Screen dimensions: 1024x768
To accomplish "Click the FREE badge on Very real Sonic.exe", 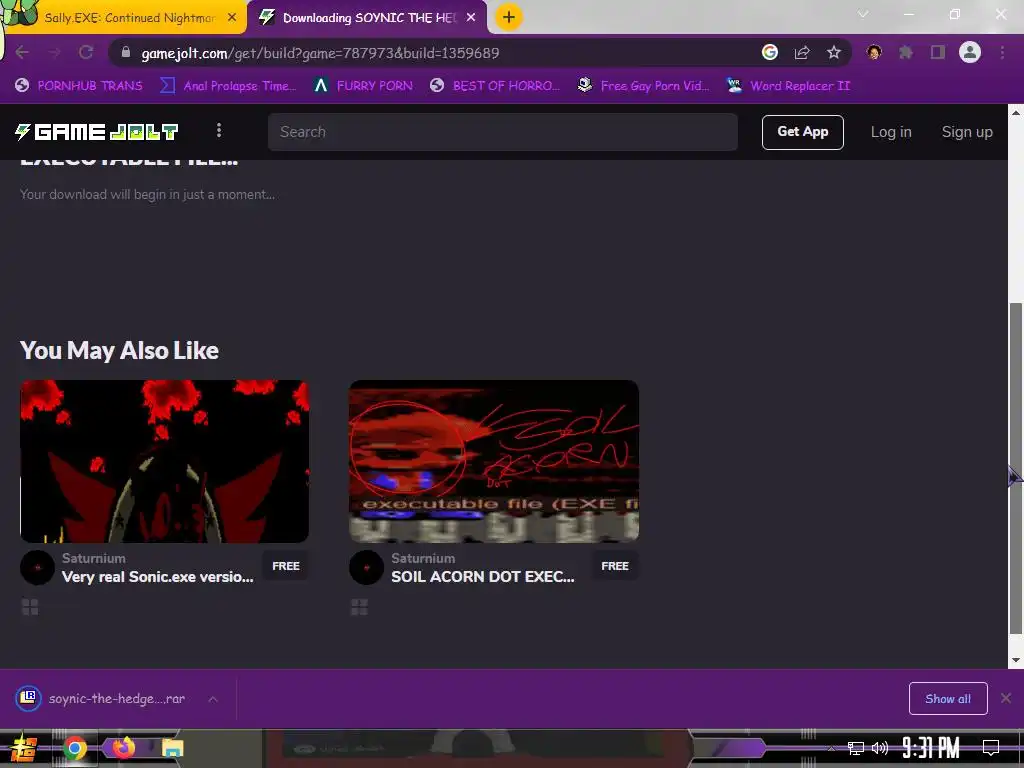I will tap(286, 566).
